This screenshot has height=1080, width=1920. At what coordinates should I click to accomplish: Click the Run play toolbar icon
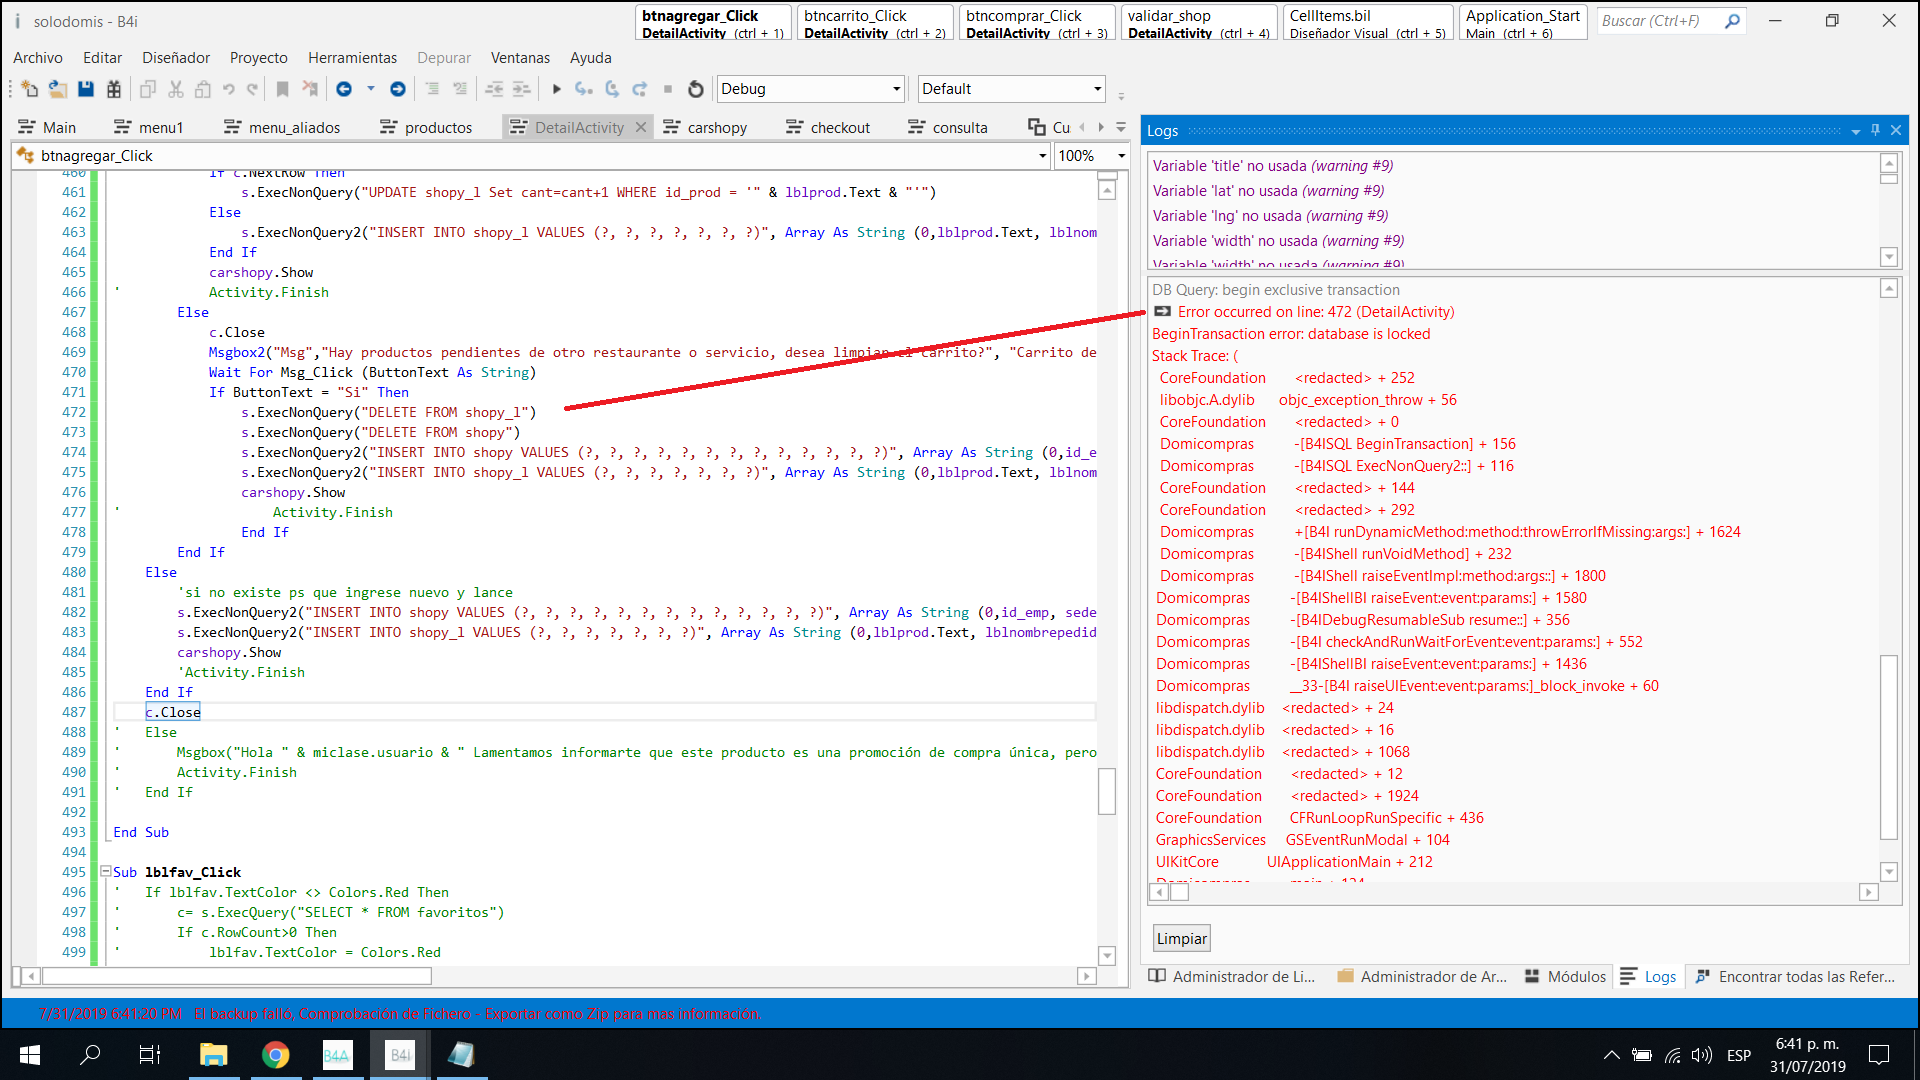pyautogui.click(x=557, y=89)
